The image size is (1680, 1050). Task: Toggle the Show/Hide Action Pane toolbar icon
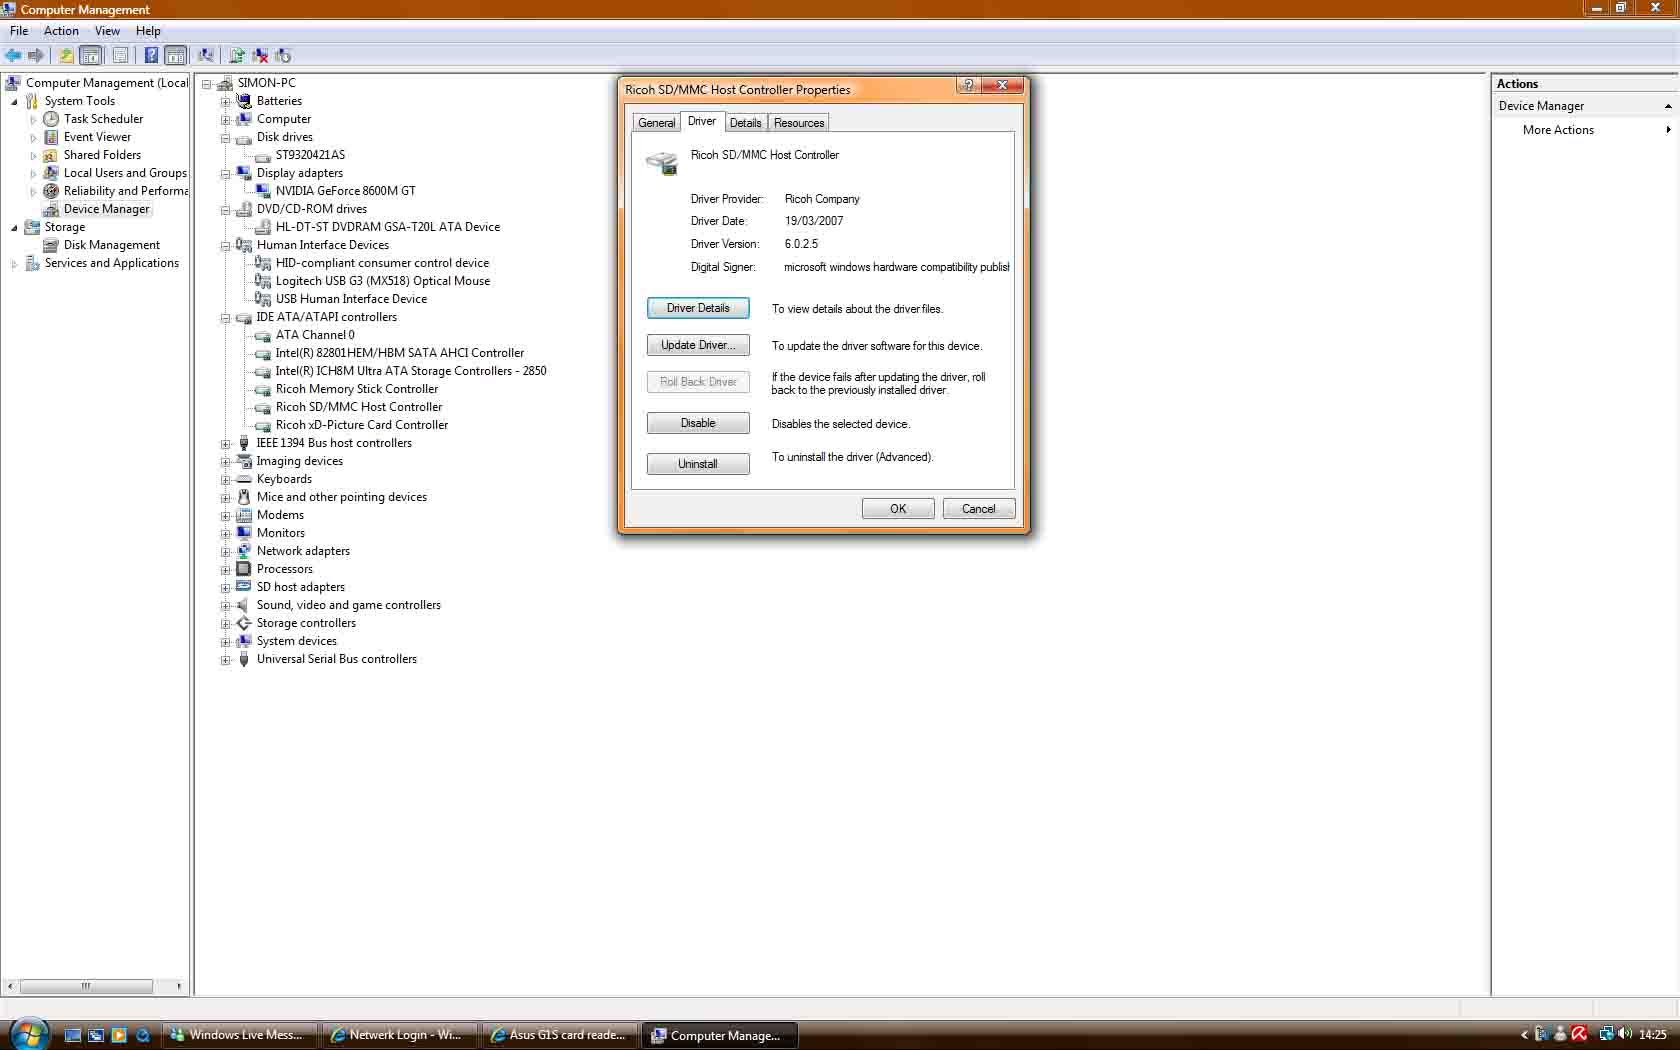point(176,56)
